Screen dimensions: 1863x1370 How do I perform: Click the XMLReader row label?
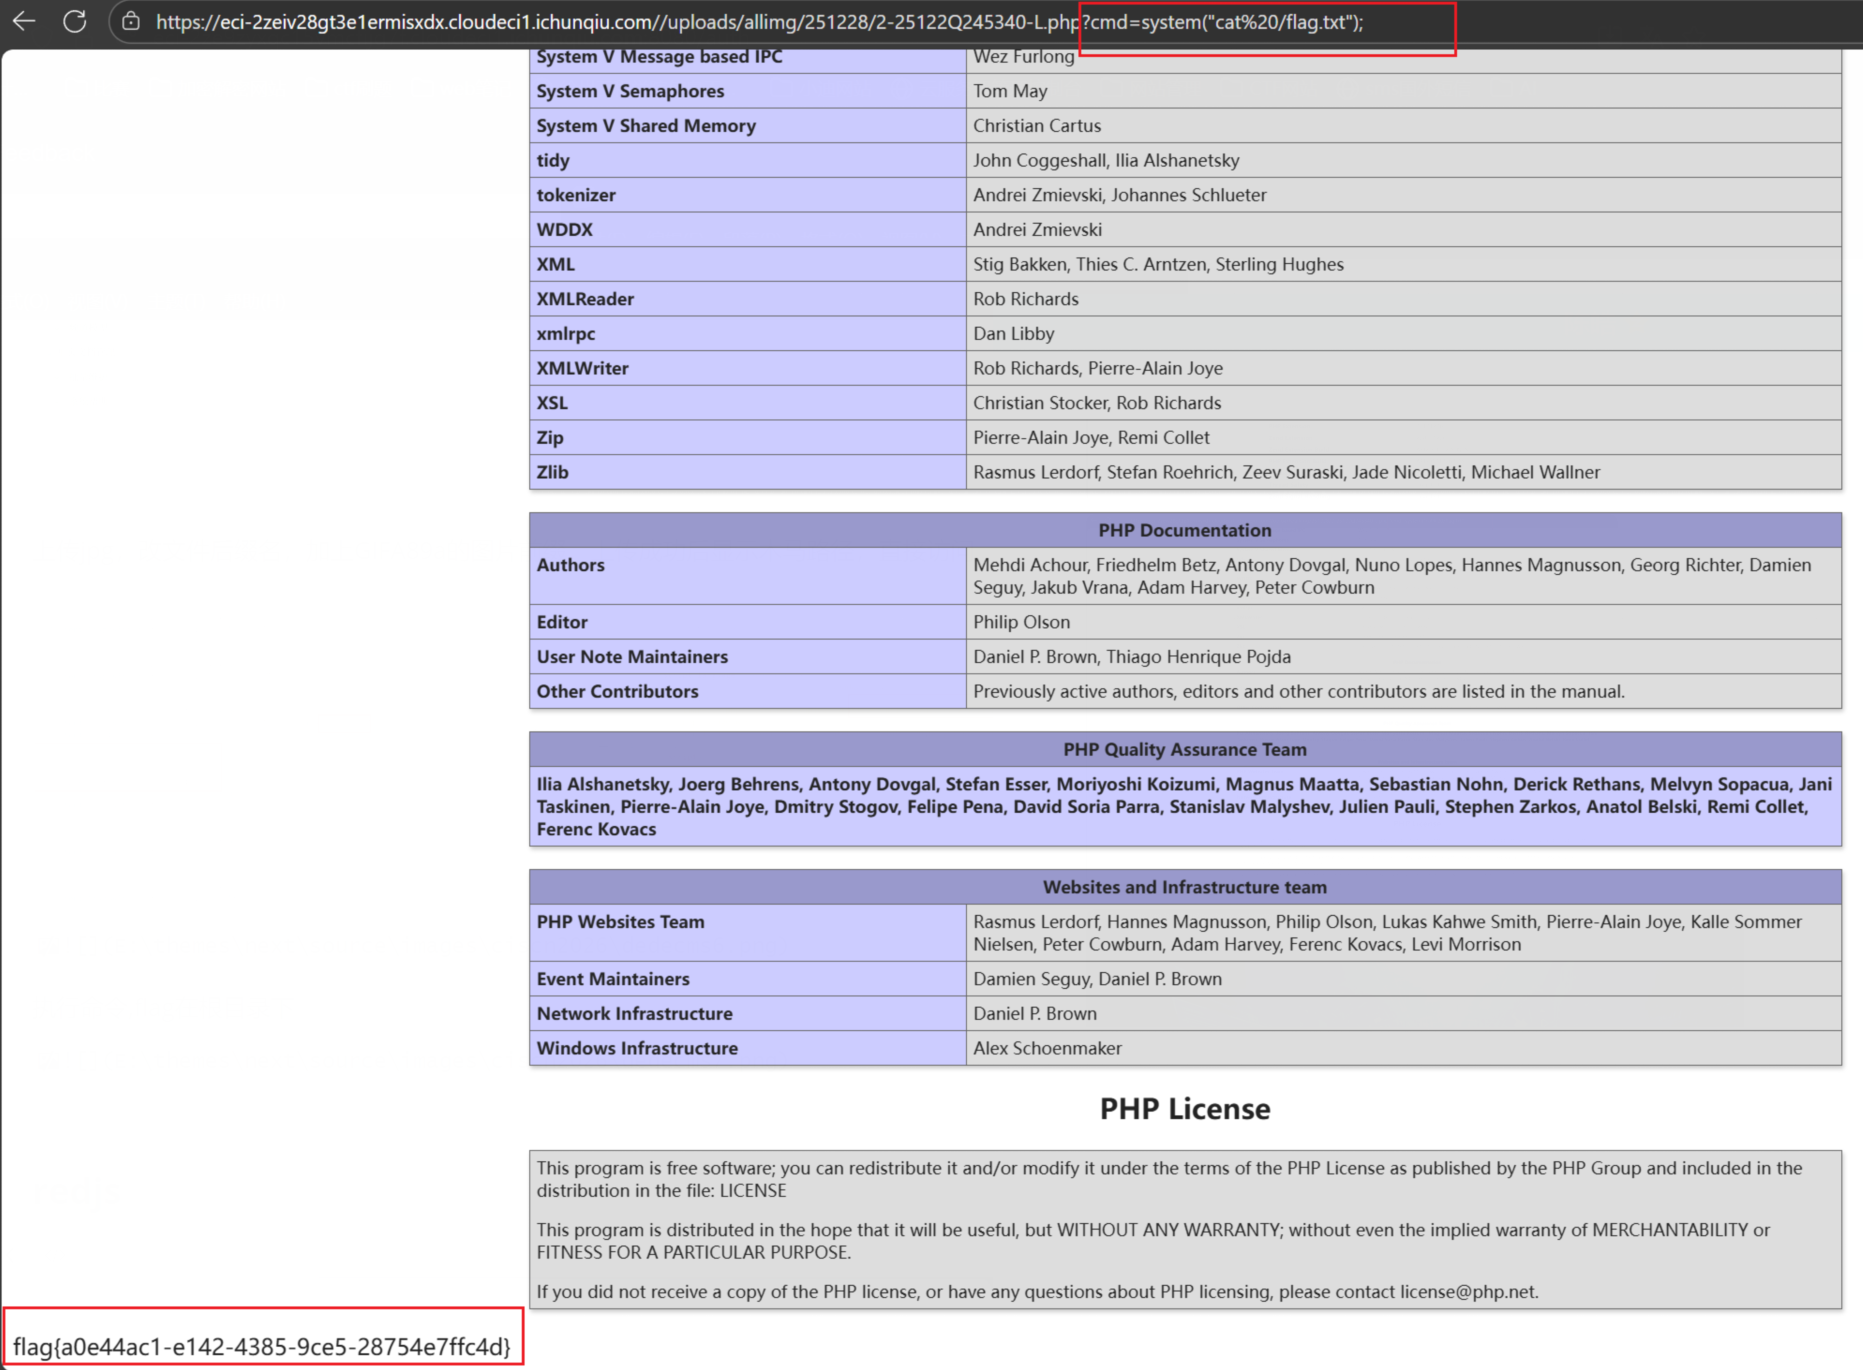coord(585,299)
